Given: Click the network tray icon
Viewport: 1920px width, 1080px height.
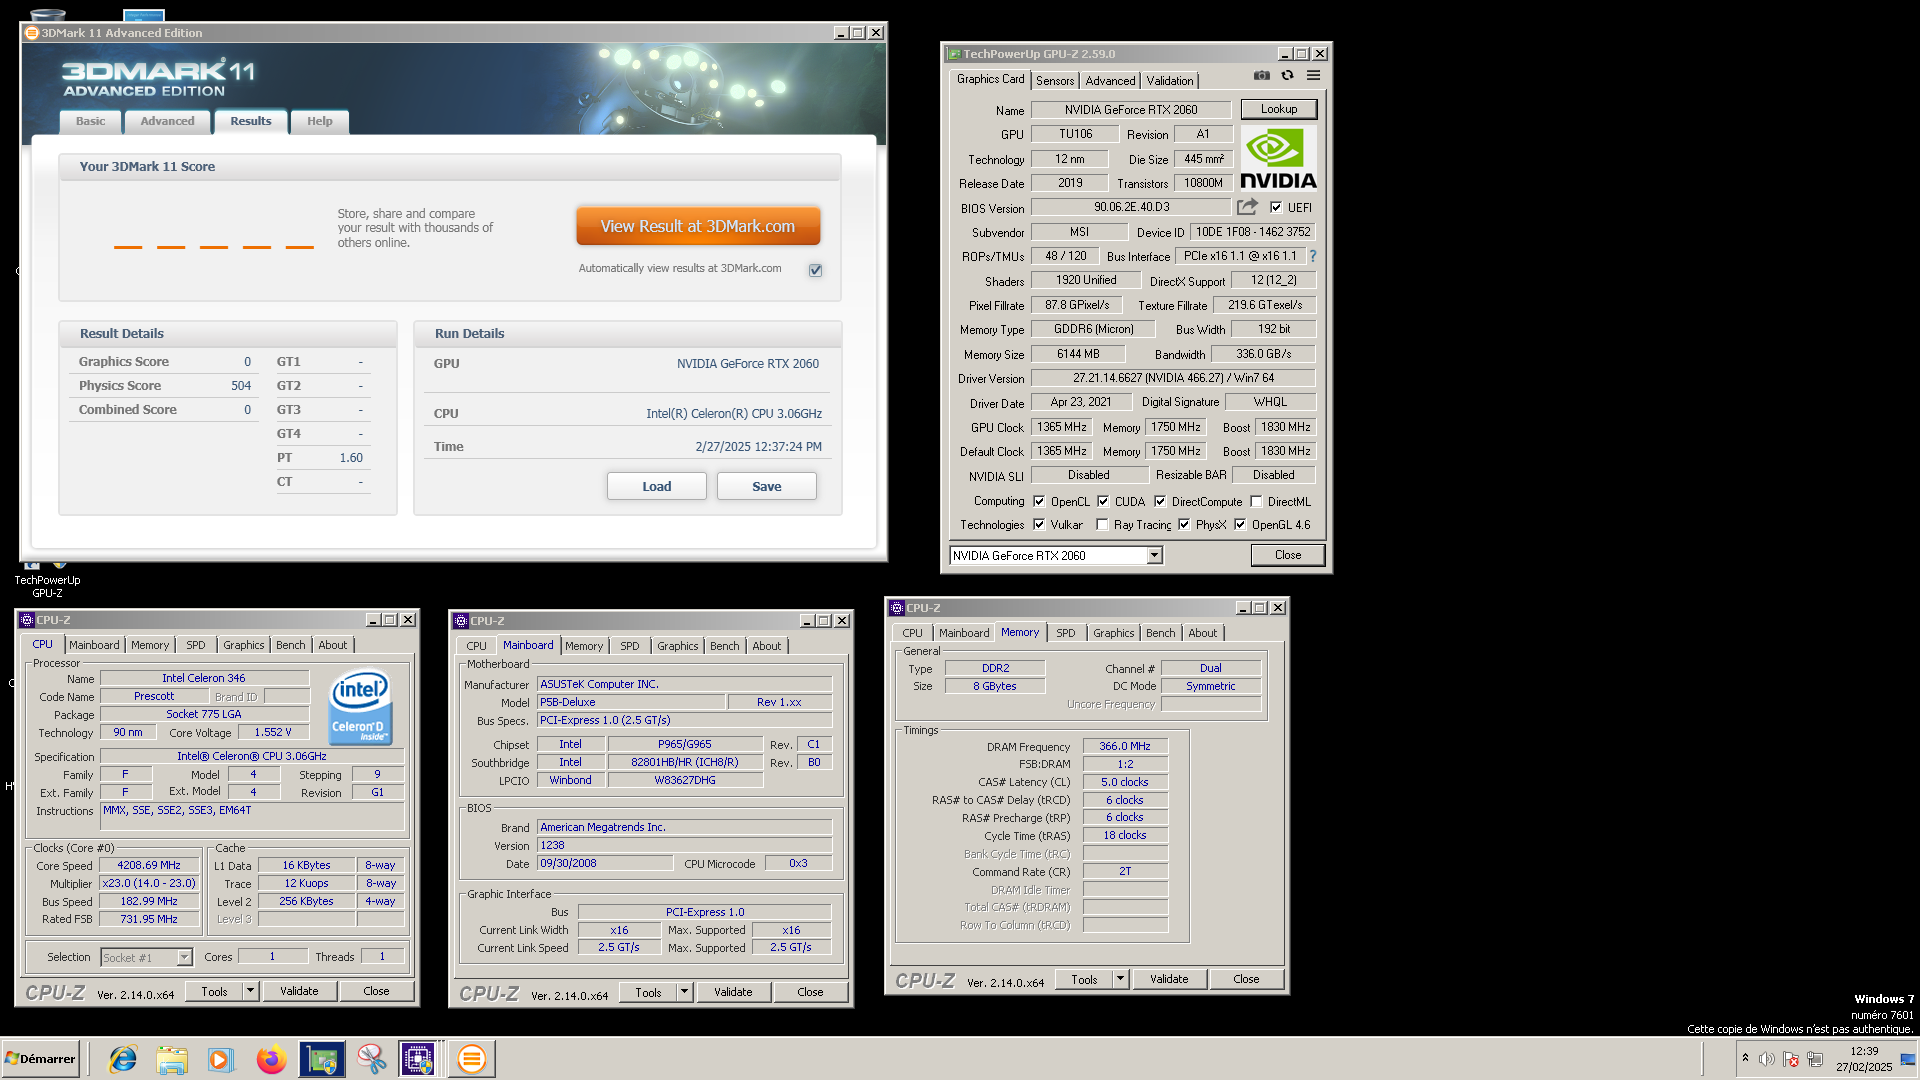Looking at the screenshot, I should (1815, 1059).
